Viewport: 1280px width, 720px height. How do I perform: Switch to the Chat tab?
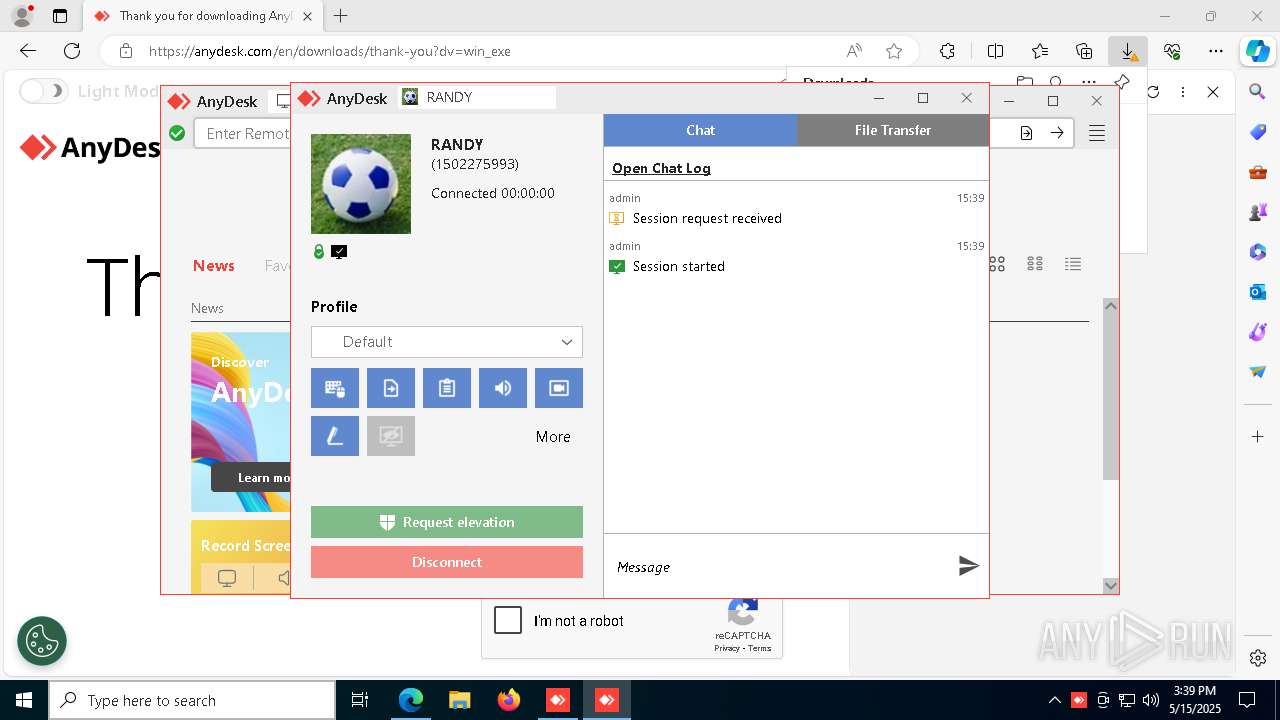click(700, 130)
